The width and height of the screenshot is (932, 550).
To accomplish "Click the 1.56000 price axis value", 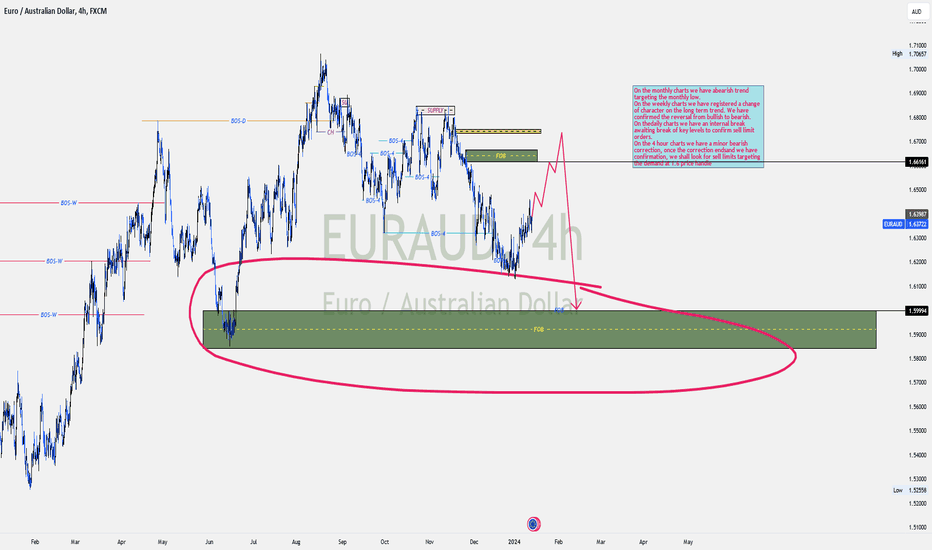I will (x=917, y=407).
